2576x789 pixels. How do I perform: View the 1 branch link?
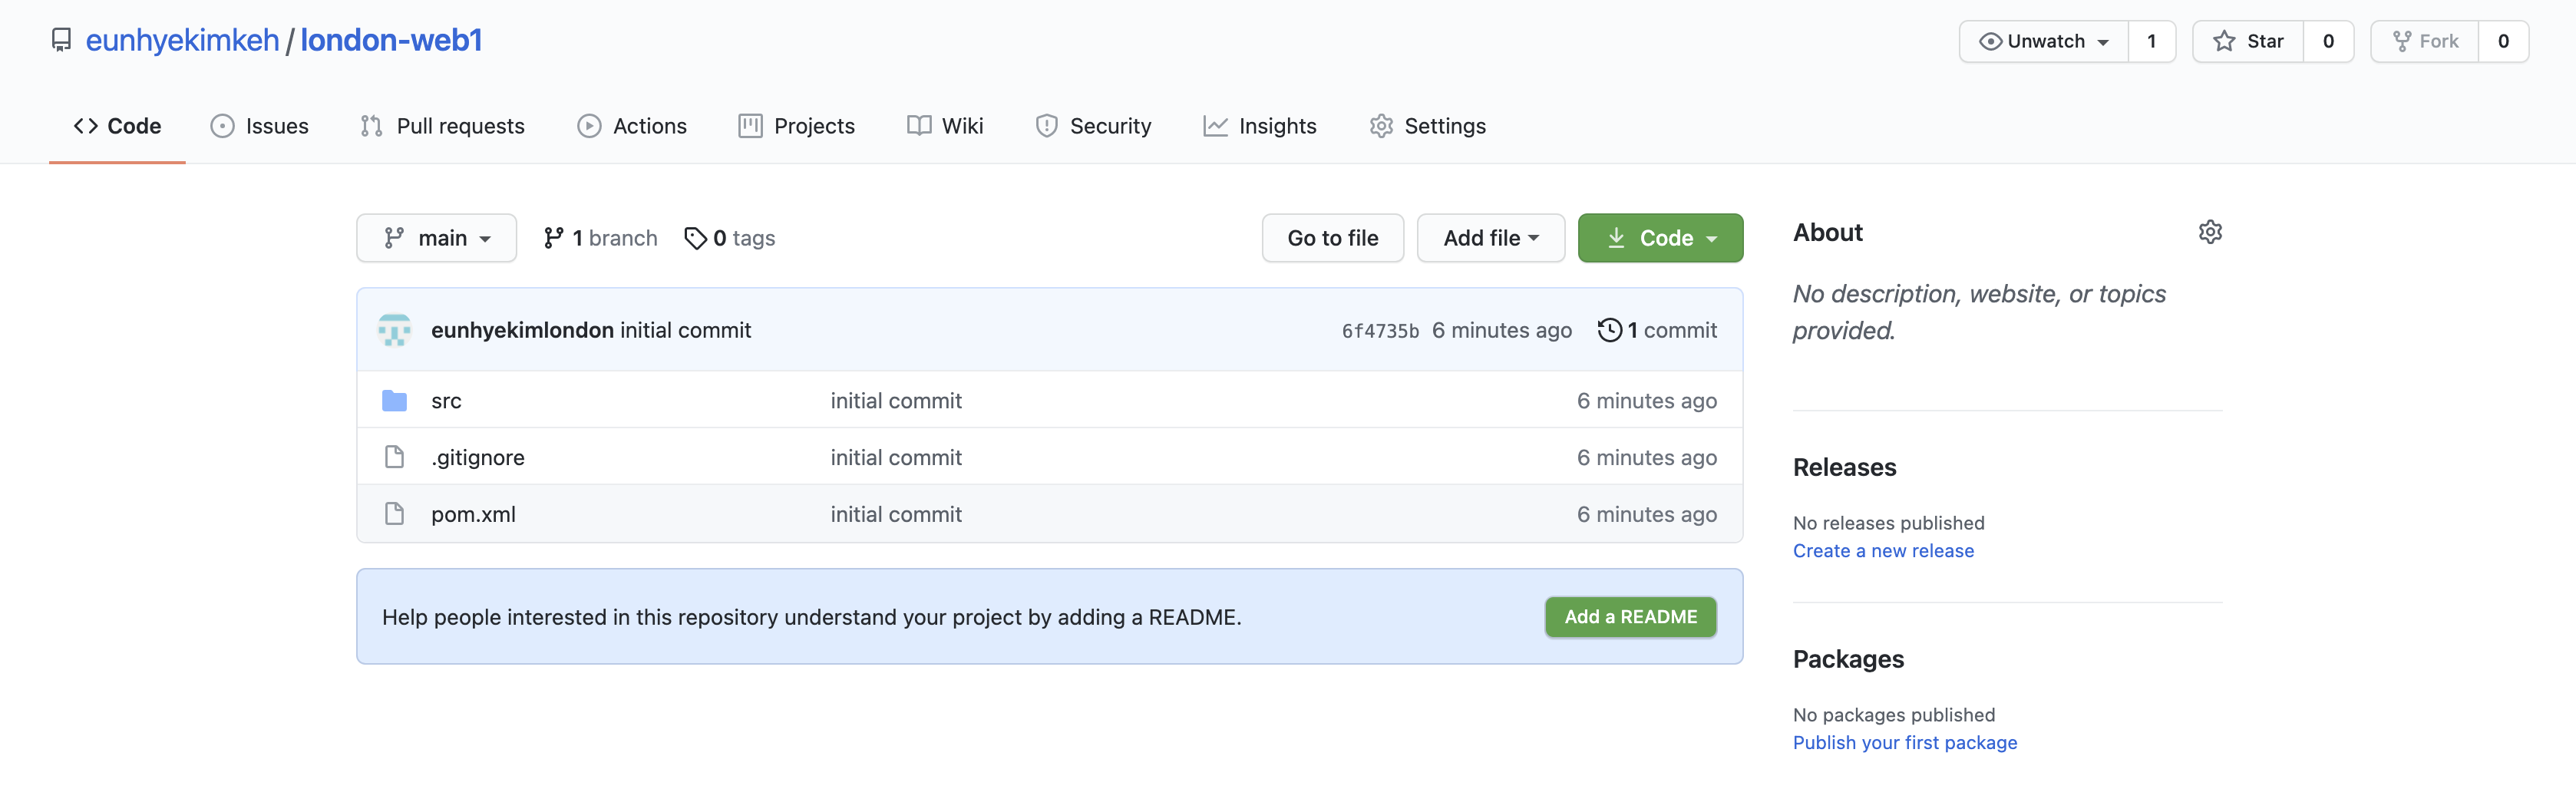coord(600,238)
